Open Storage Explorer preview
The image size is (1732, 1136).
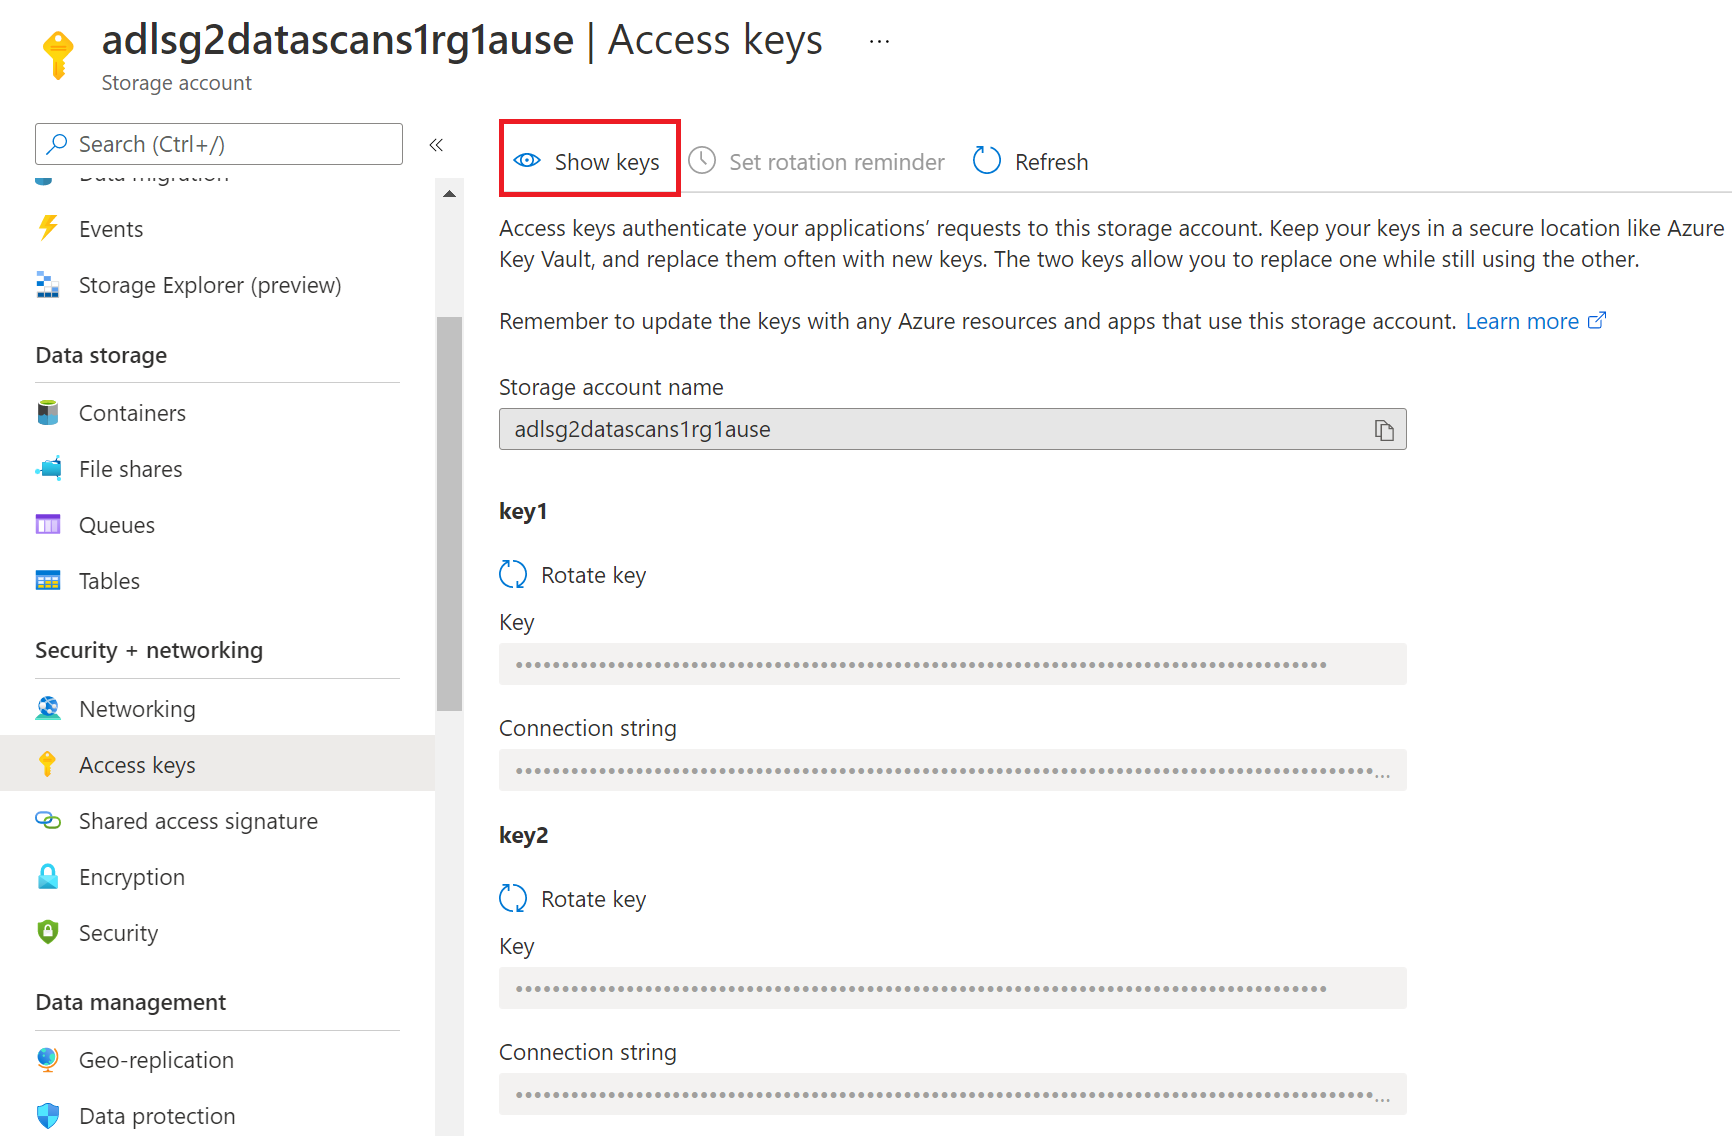[x=209, y=284]
